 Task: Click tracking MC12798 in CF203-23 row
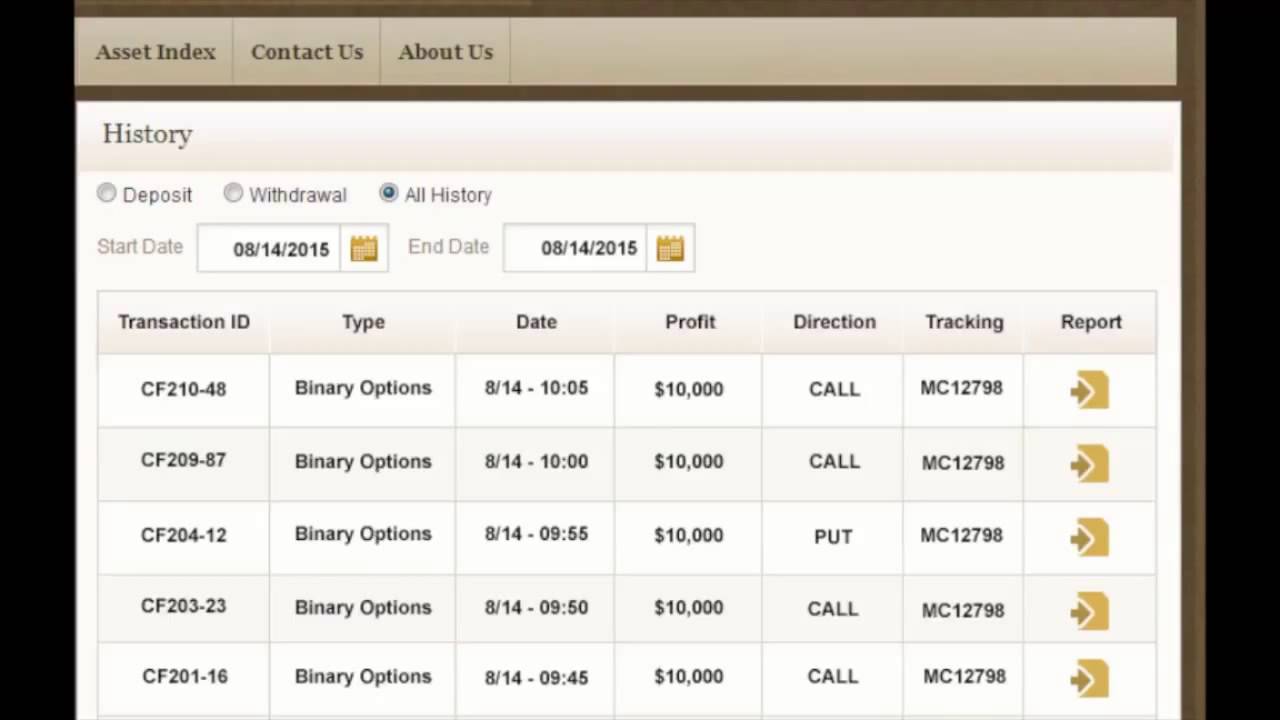coord(963,610)
